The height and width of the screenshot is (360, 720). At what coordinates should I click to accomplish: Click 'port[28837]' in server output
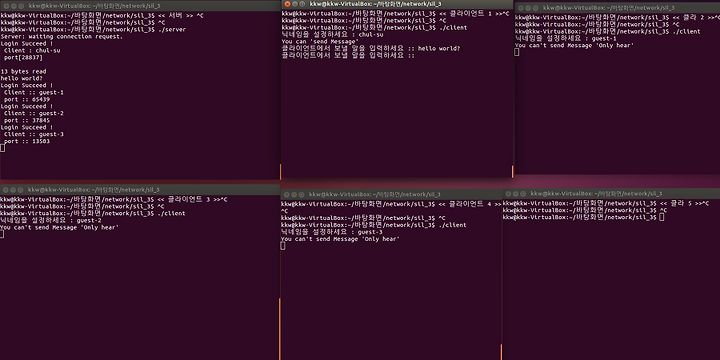[x=23, y=58]
